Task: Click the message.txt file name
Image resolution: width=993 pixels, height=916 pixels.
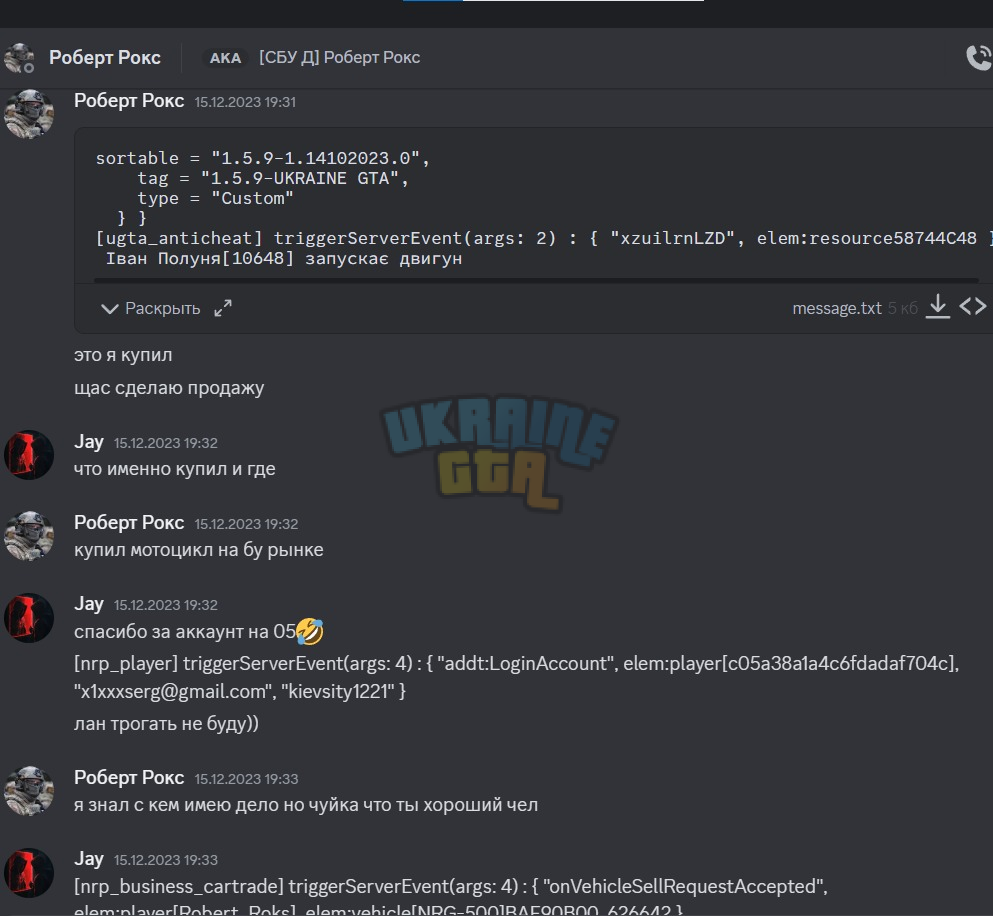Action: click(837, 309)
